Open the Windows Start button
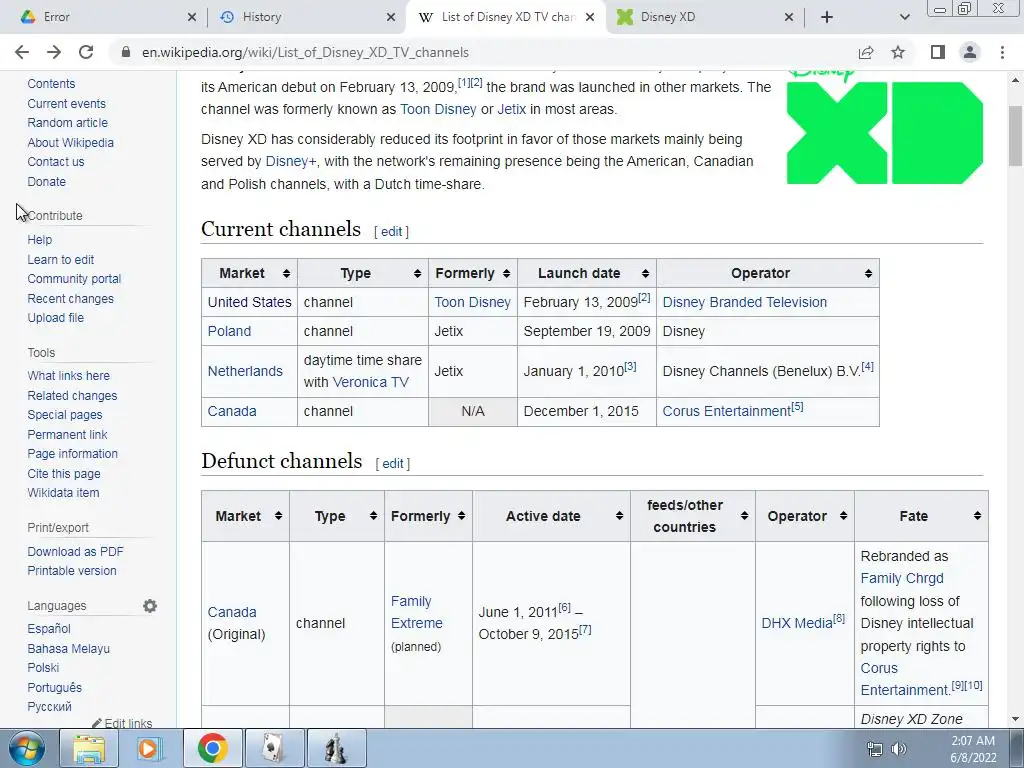The image size is (1024, 768). [27, 748]
